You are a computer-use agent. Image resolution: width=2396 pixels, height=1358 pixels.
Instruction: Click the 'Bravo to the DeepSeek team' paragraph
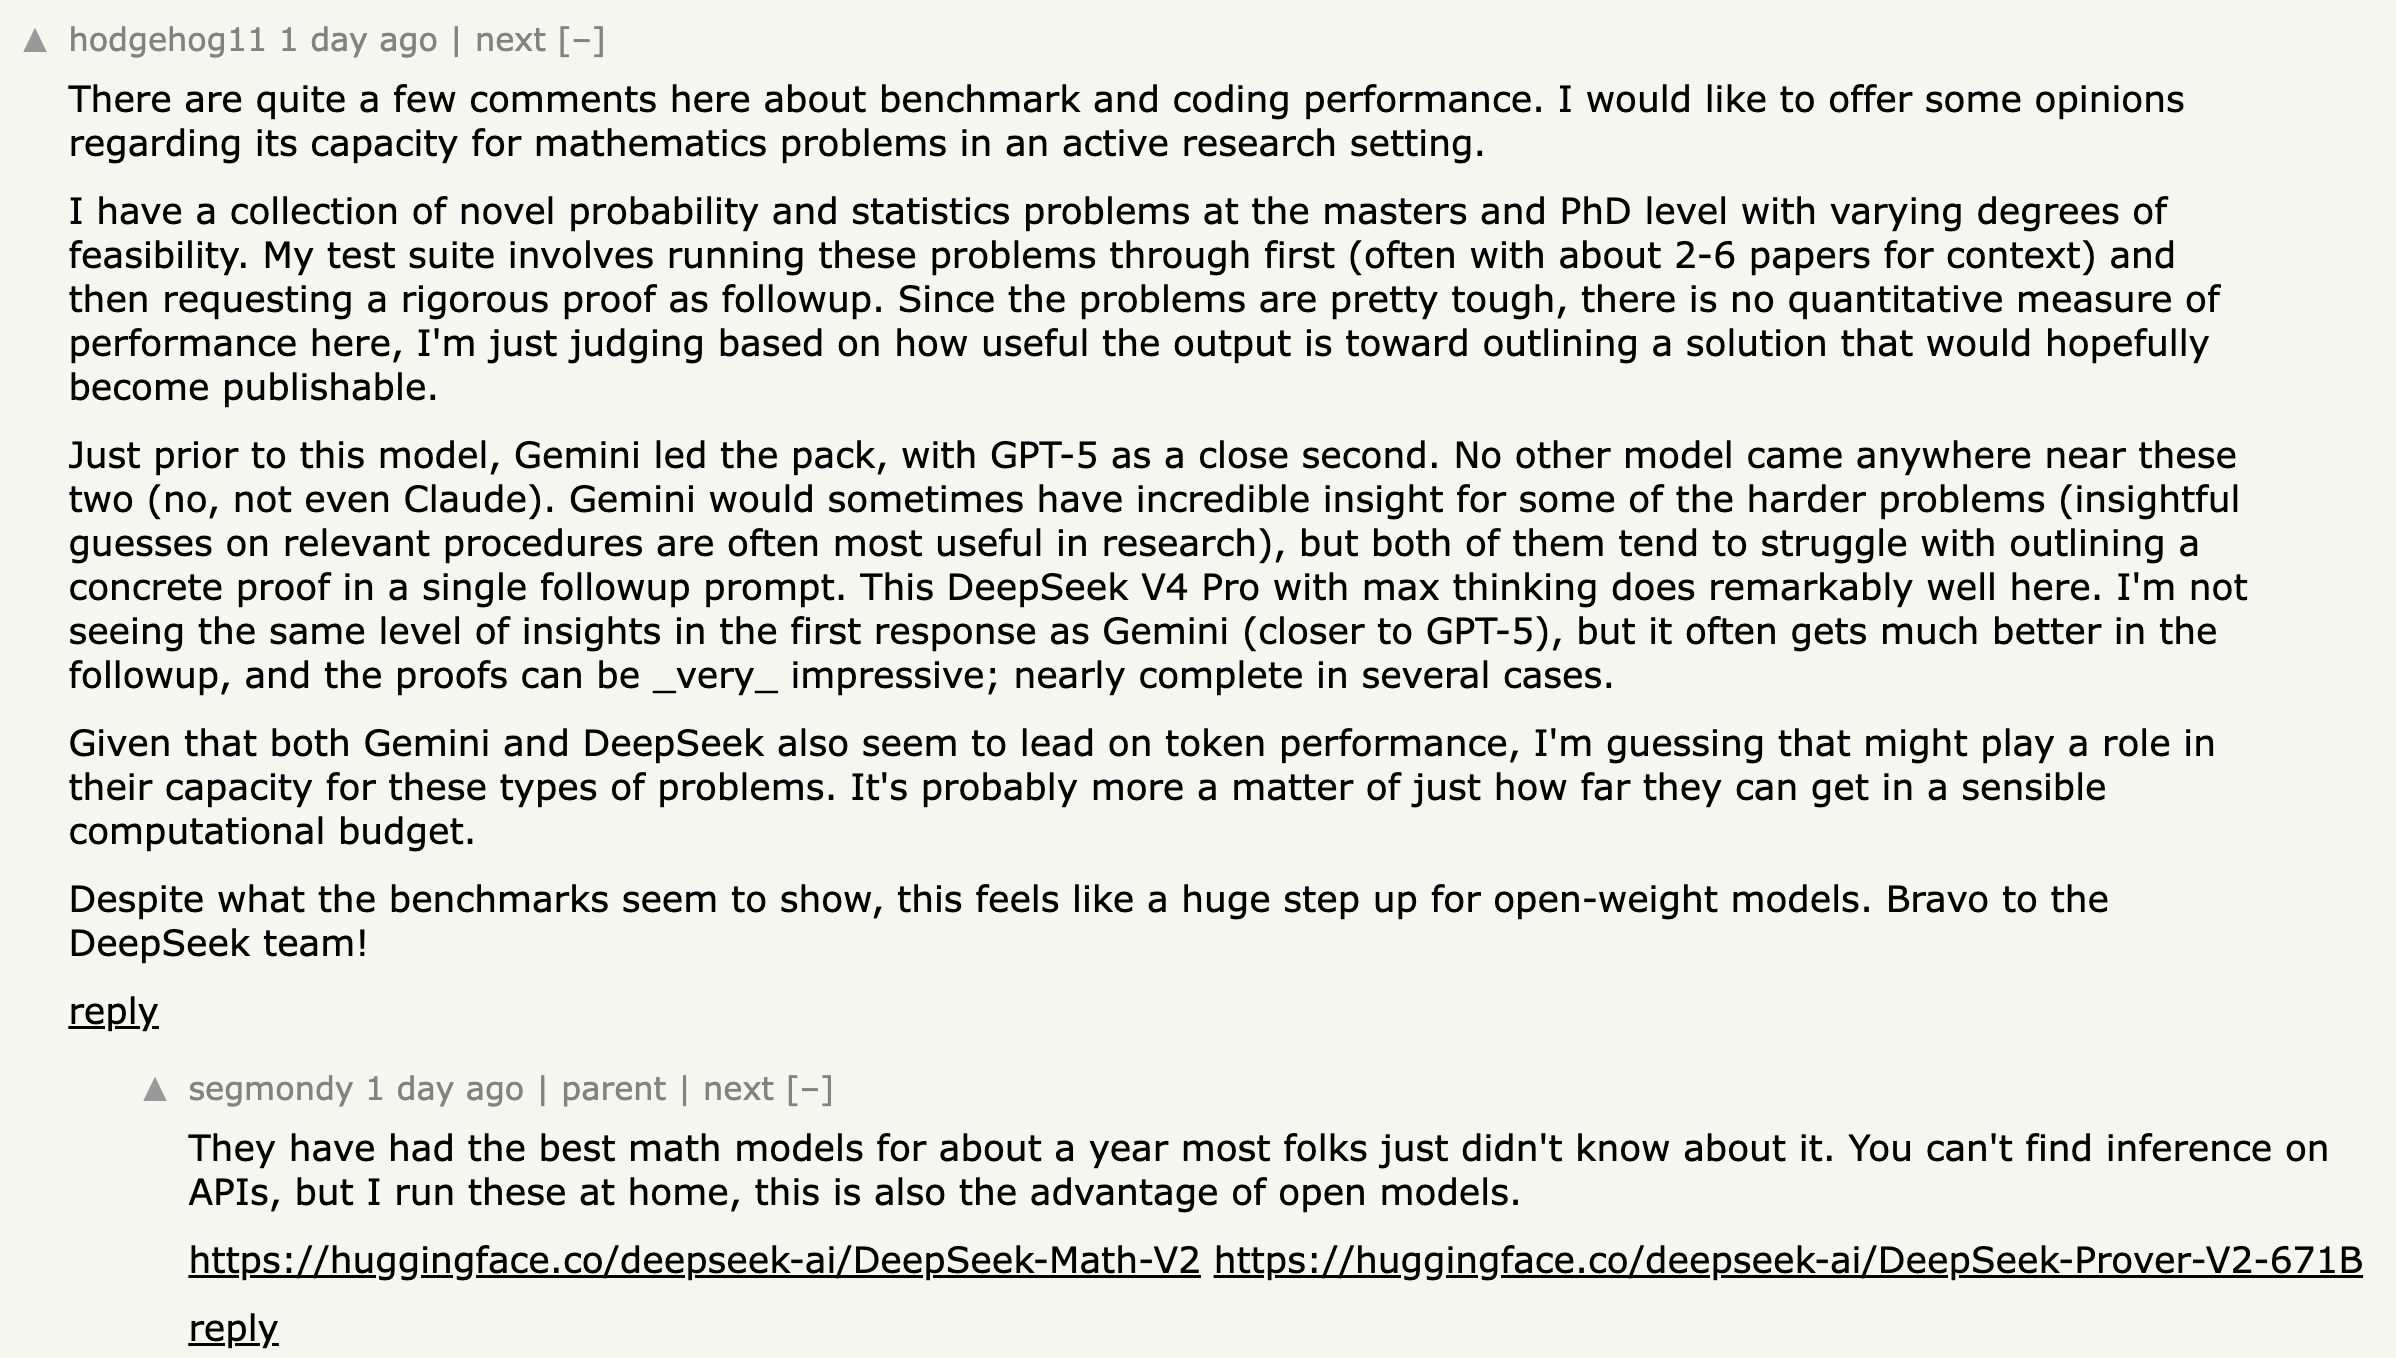tap(1089, 921)
